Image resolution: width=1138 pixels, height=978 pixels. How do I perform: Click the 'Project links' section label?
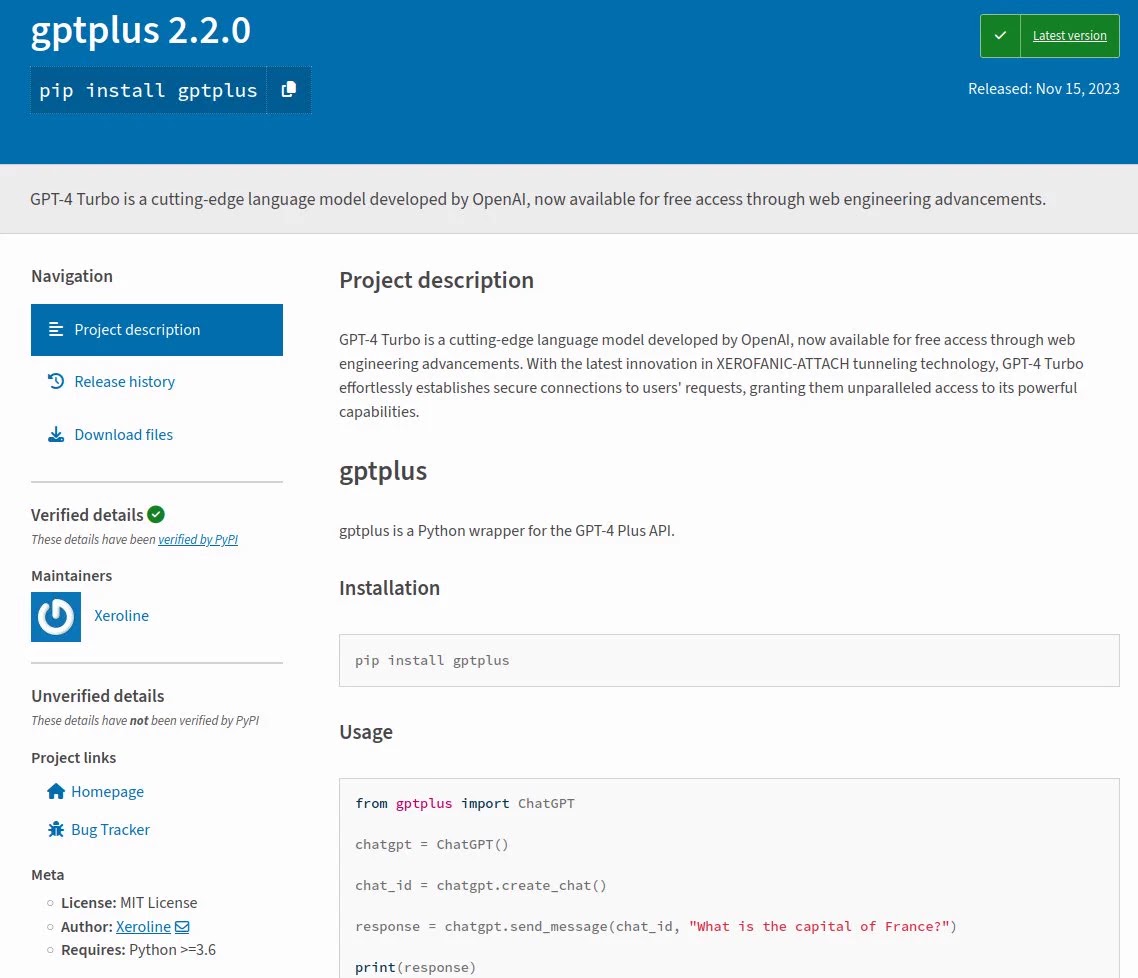[x=73, y=757]
